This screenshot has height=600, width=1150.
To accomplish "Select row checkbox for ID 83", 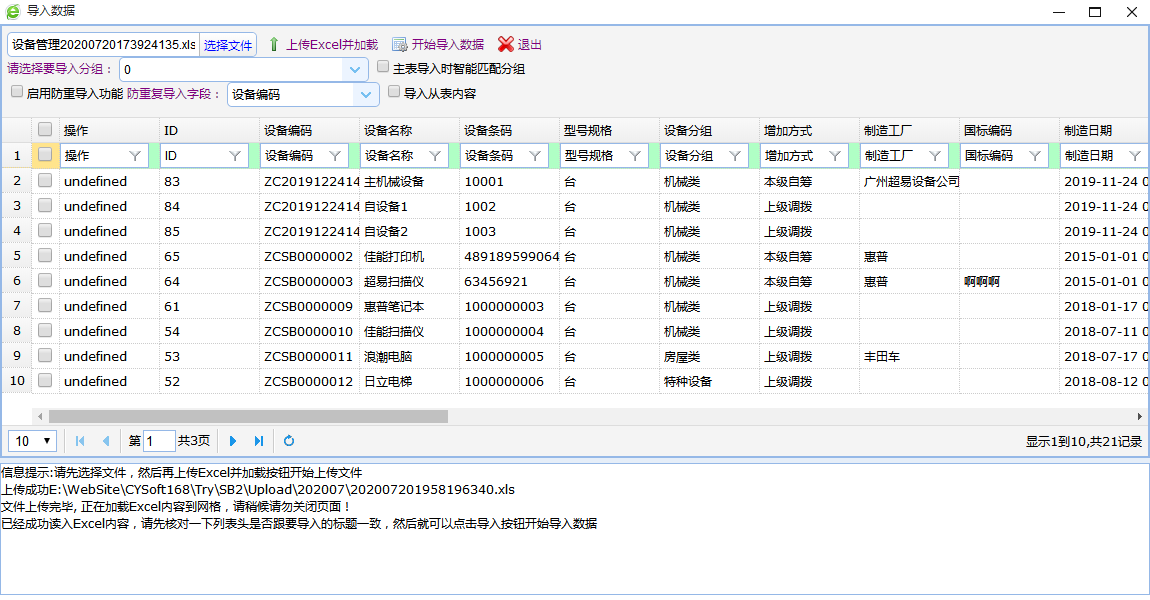I will pos(45,181).
